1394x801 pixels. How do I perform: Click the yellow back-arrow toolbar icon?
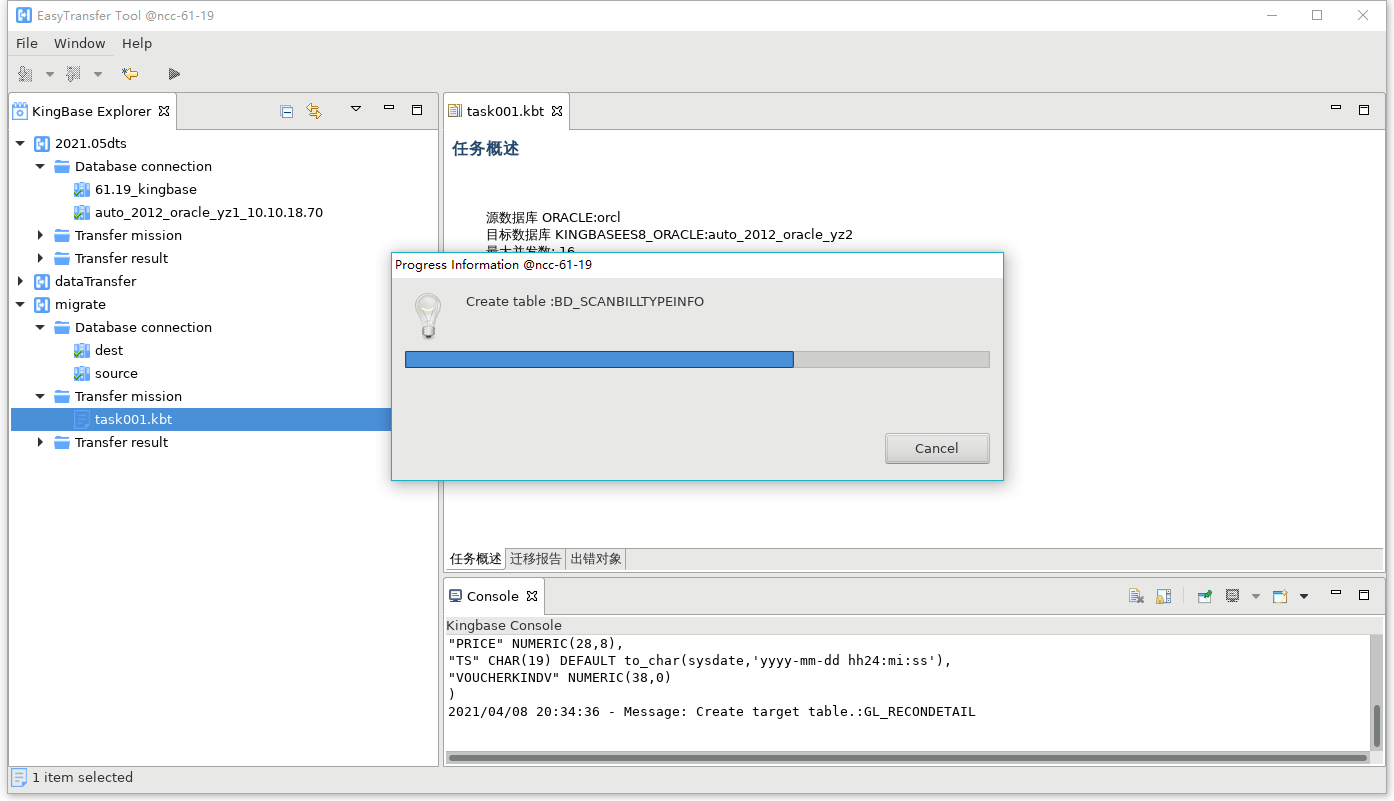[x=130, y=74]
